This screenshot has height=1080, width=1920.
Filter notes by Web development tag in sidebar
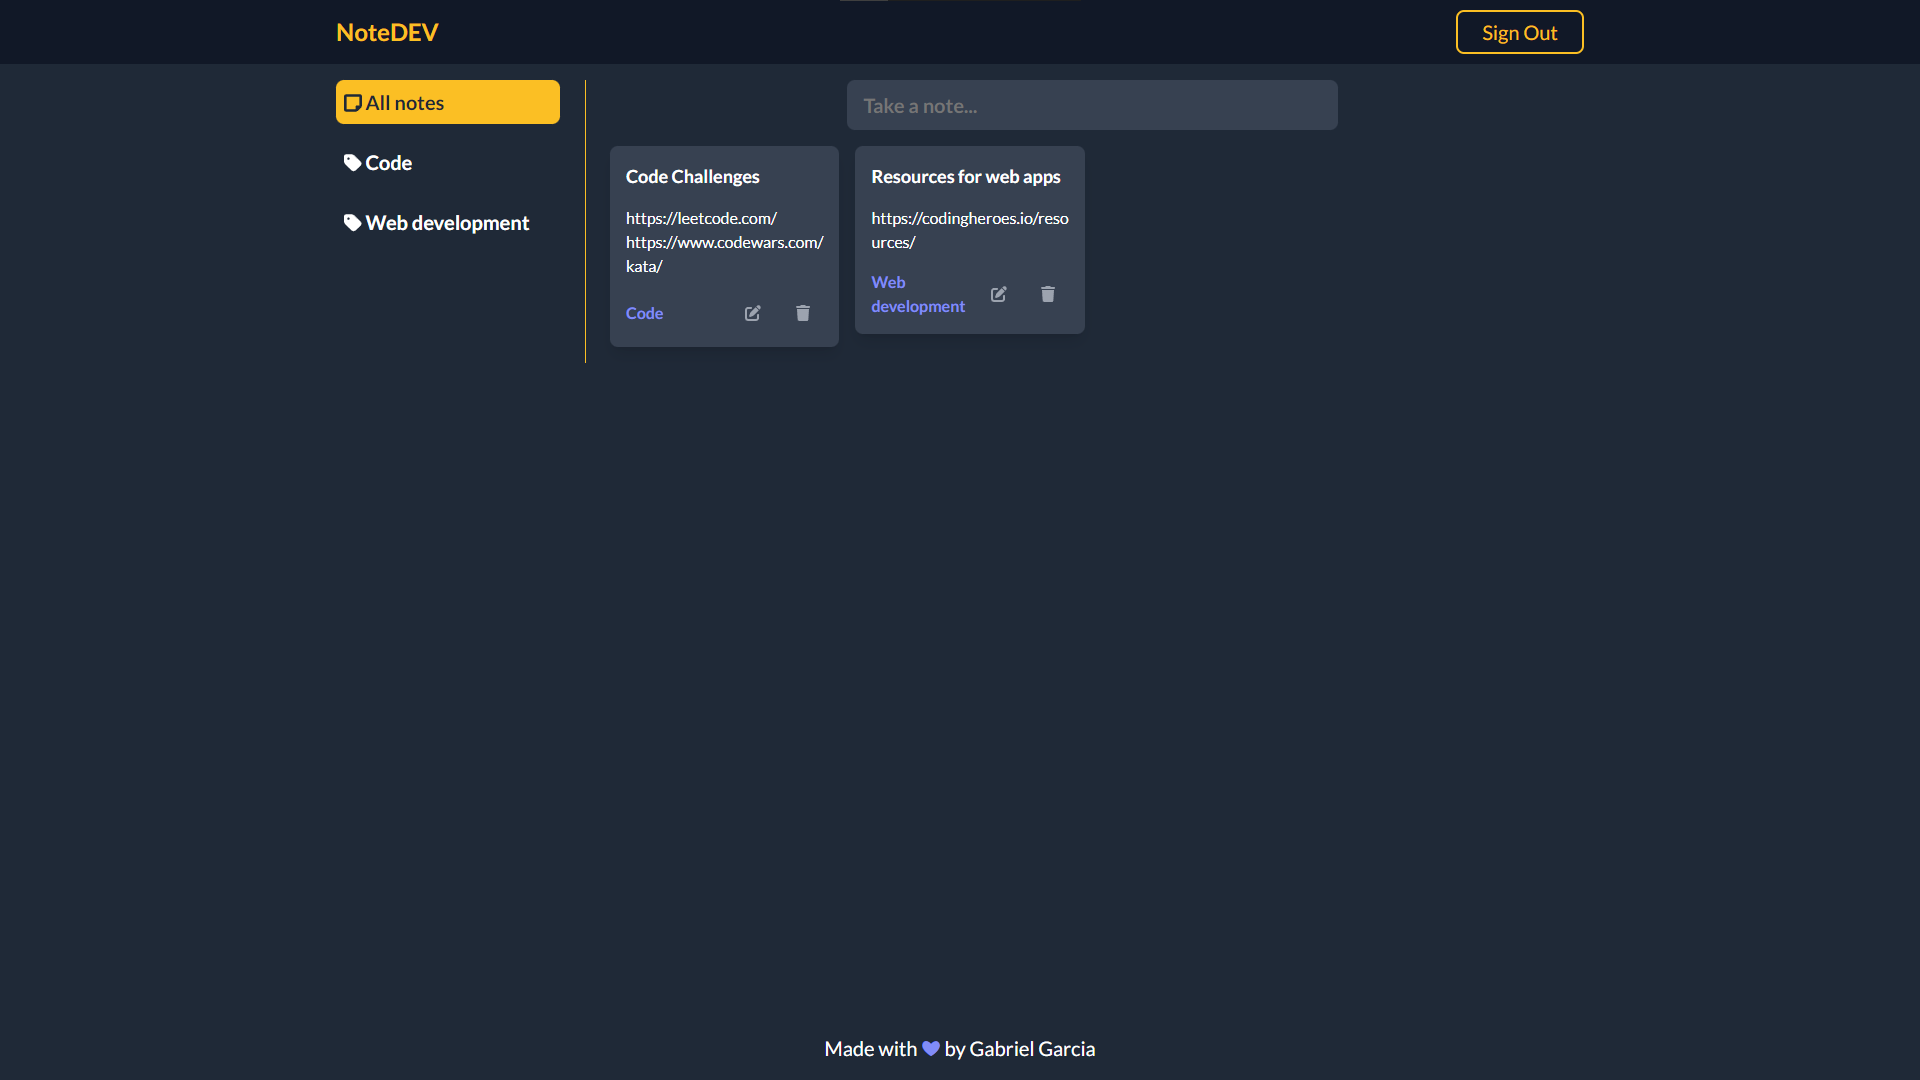coord(448,222)
